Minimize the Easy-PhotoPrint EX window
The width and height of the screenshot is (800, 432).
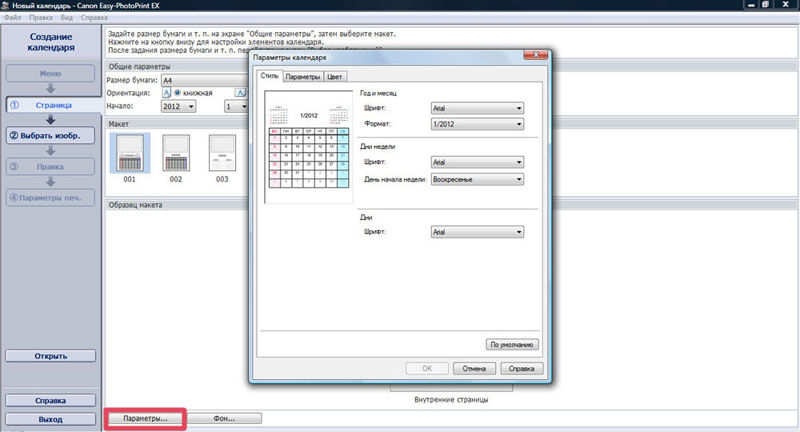coord(751,5)
